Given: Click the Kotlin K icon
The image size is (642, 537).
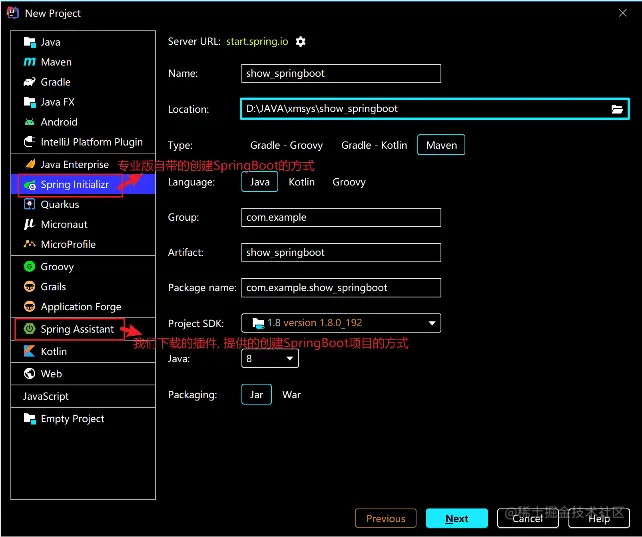Looking at the screenshot, I should click(x=29, y=351).
